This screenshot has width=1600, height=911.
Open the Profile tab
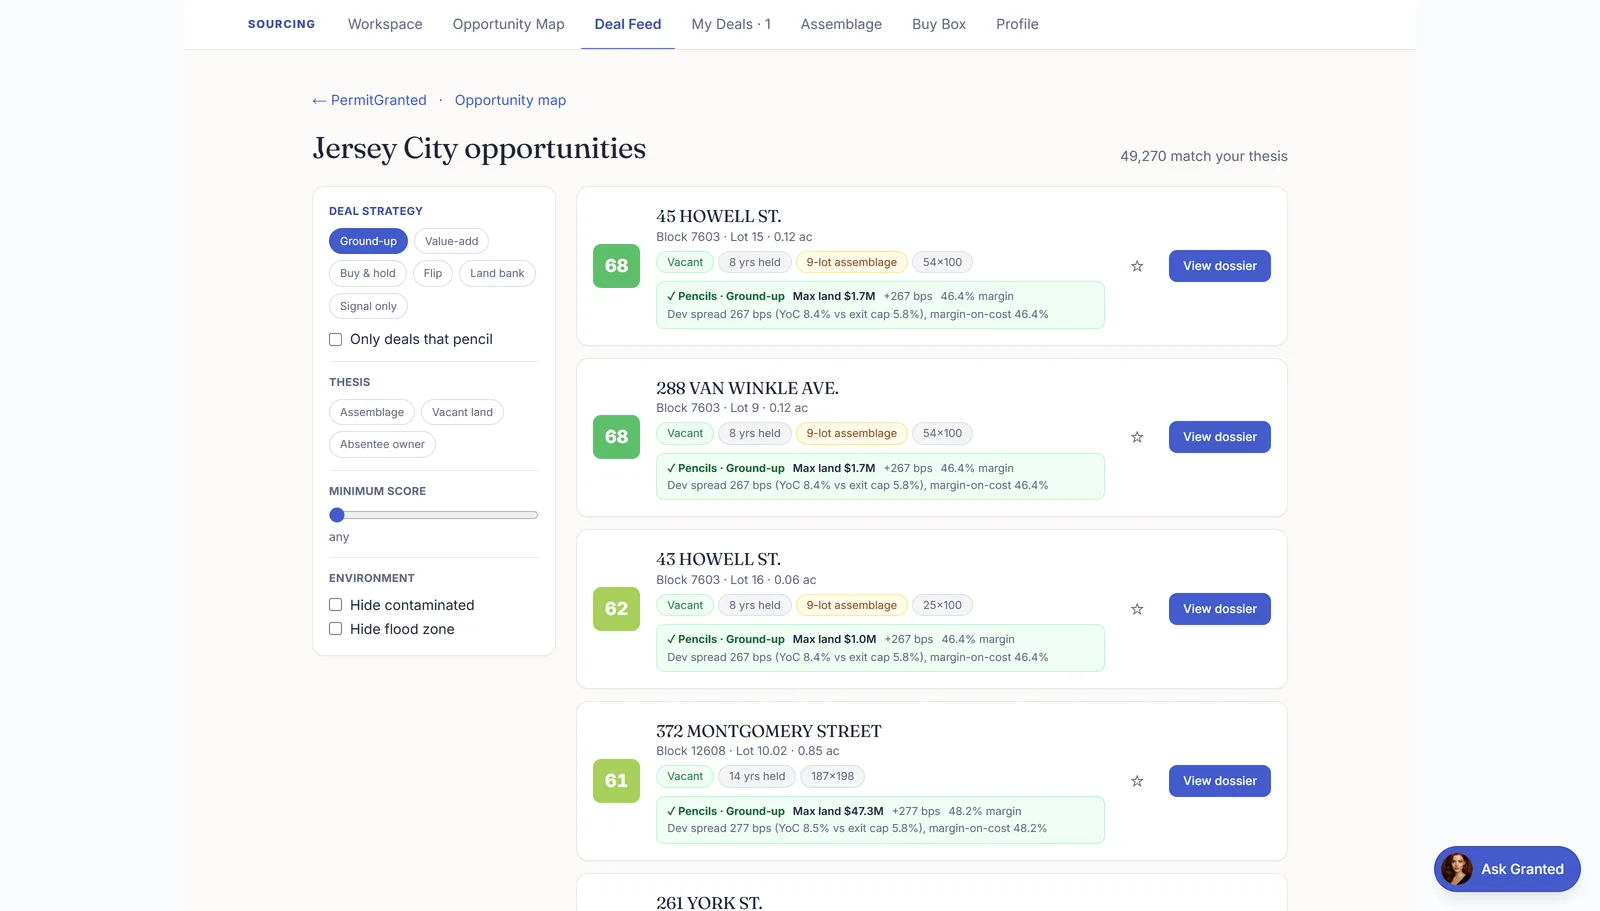pos(1017,24)
